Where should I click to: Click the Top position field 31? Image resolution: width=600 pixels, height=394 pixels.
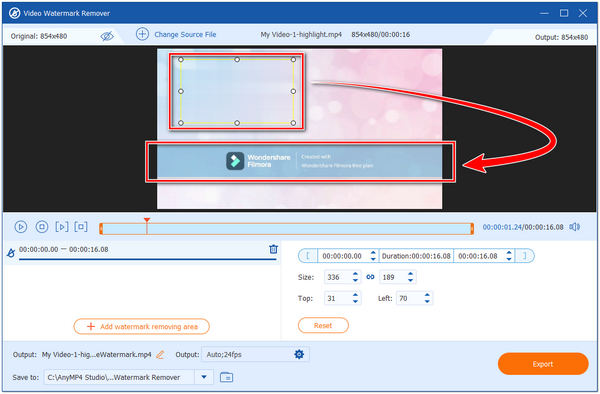click(x=337, y=298)
